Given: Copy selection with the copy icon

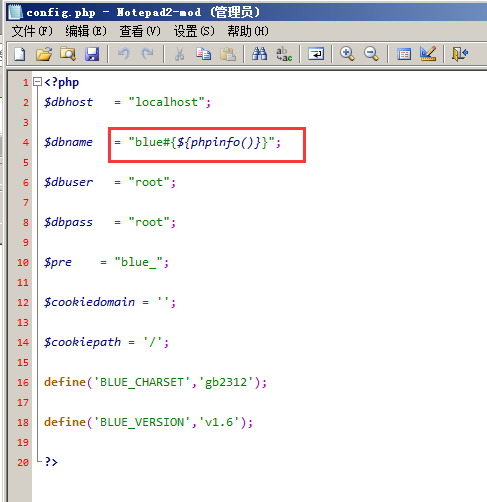Looking at the screenshot, I should click(x=204, y=54).
